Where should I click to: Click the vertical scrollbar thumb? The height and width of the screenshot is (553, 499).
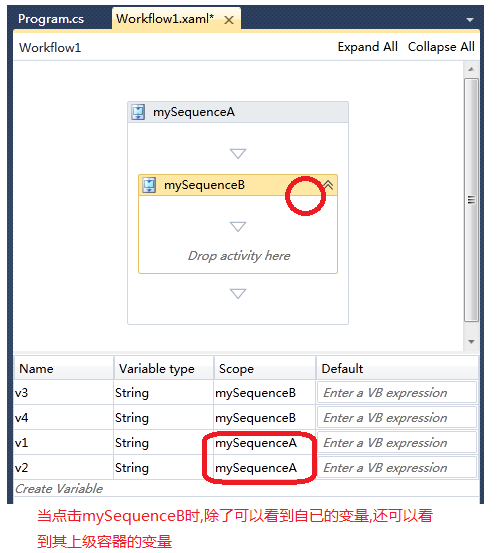tap(471, 200)
